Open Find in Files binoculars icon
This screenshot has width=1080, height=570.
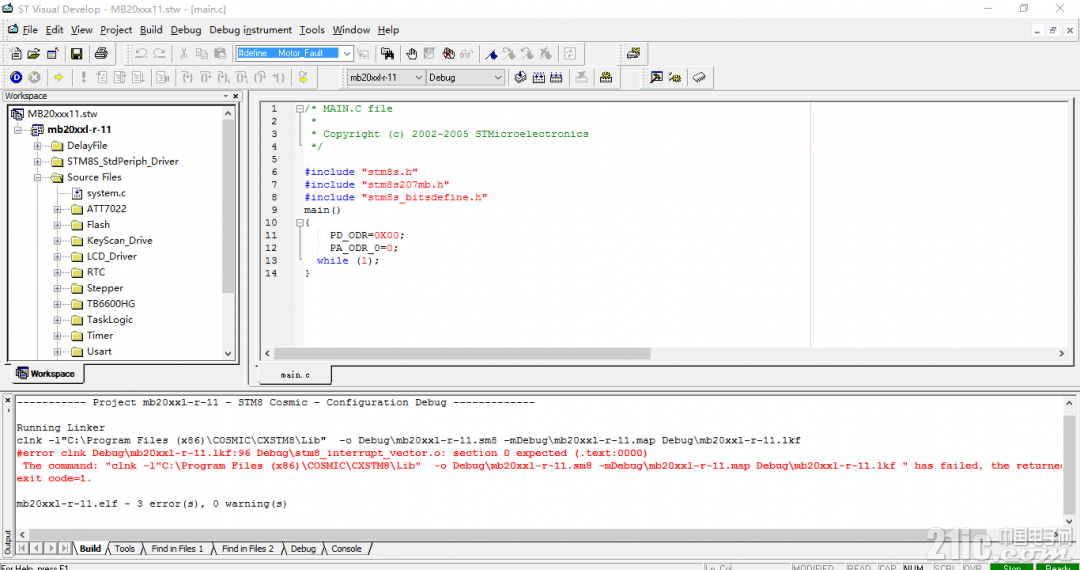click(387, 53)
